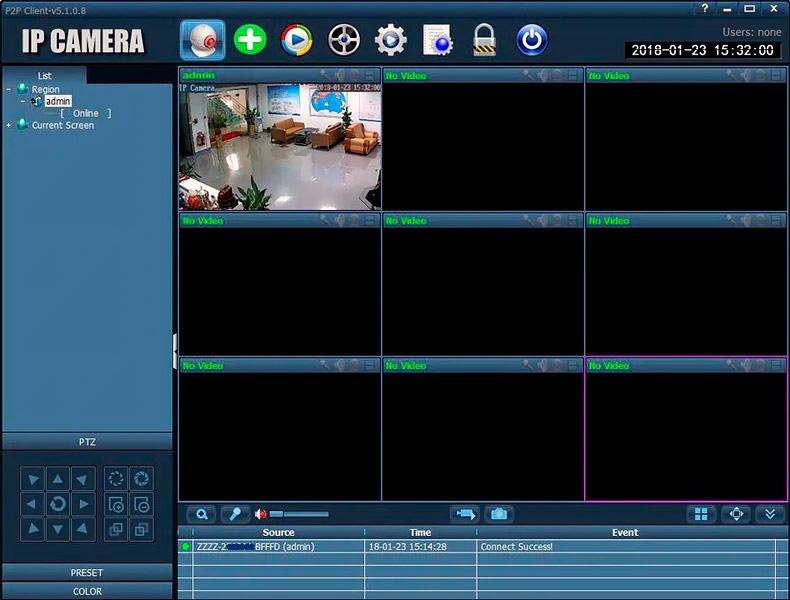Open the live camera view icon
This screenshot has height=600, width=790.
click(x=203, y=40)
